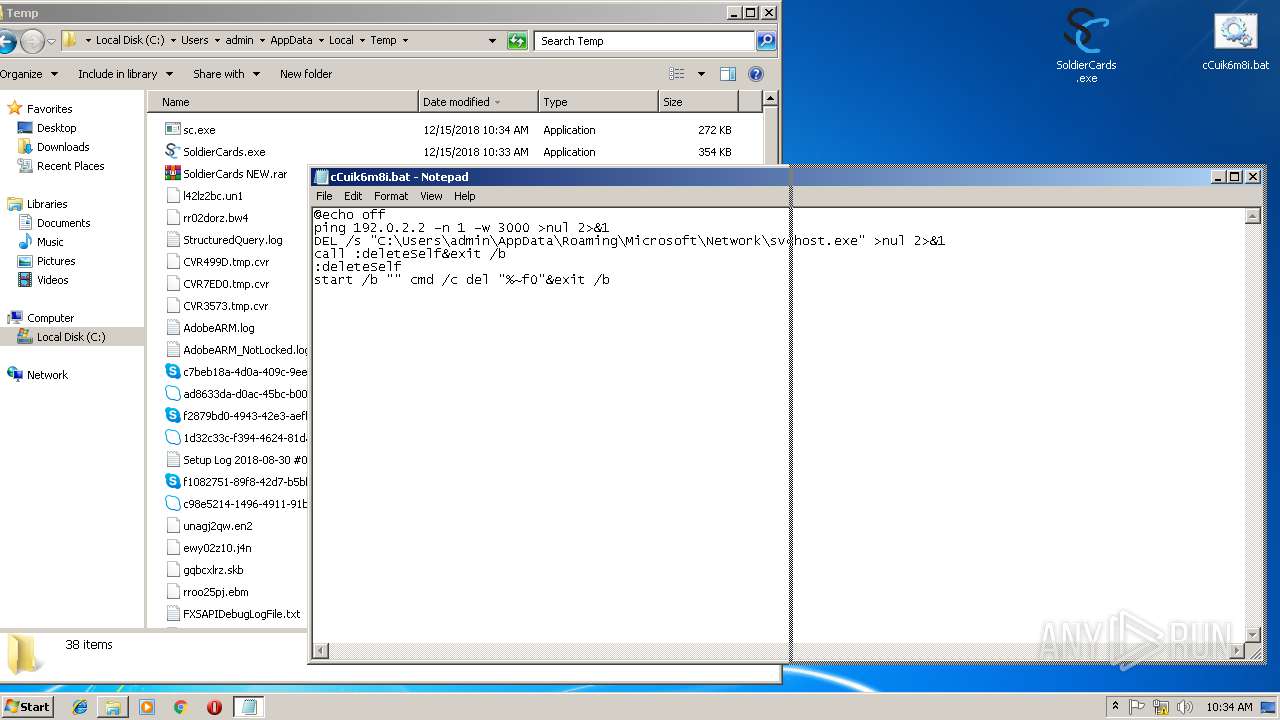Click the volume tray icon

(x=1187, y=707)
